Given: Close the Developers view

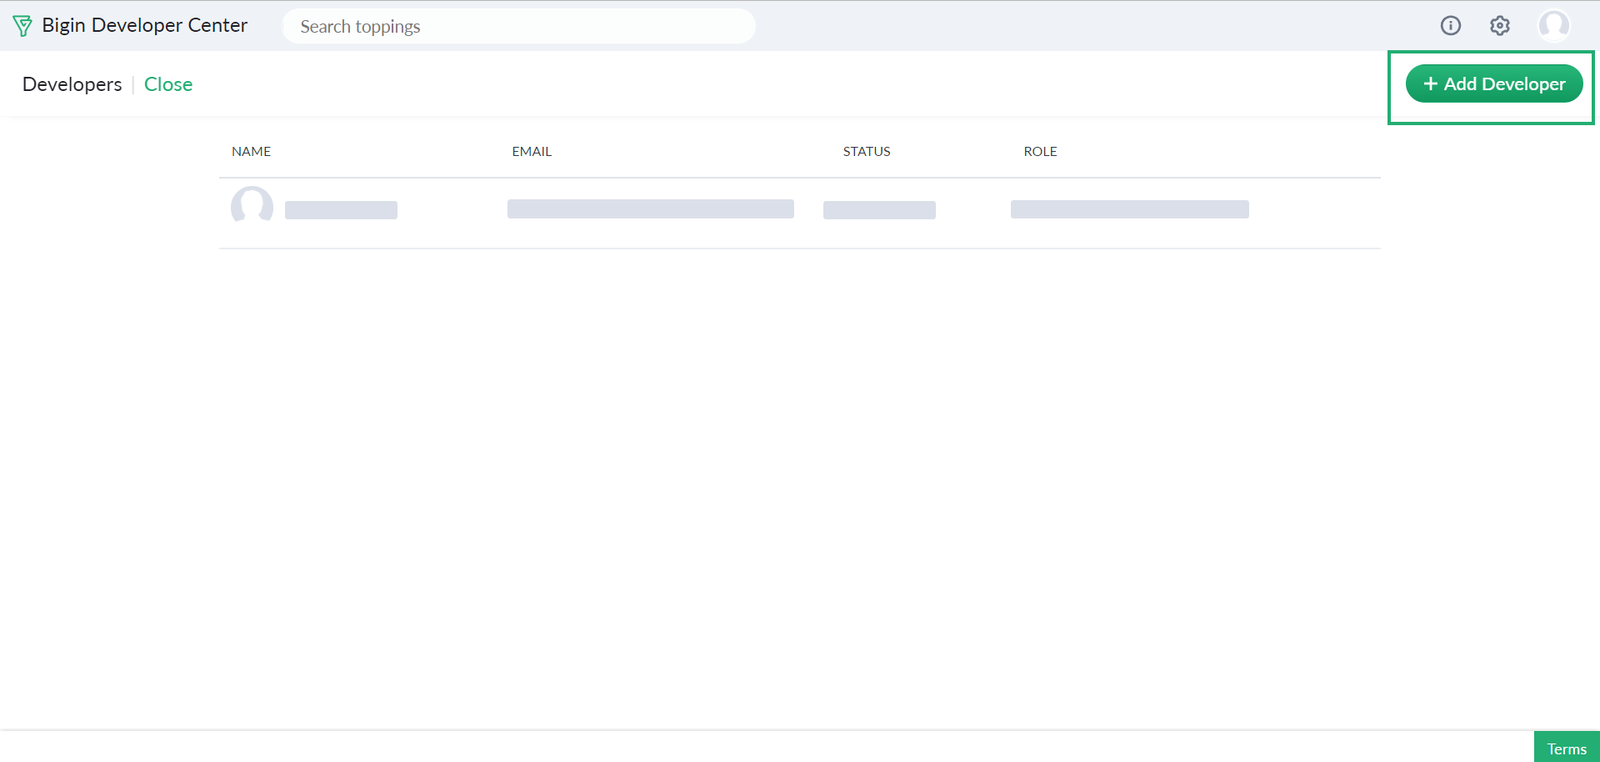Looking at the screenshot, I should point(168,85).
